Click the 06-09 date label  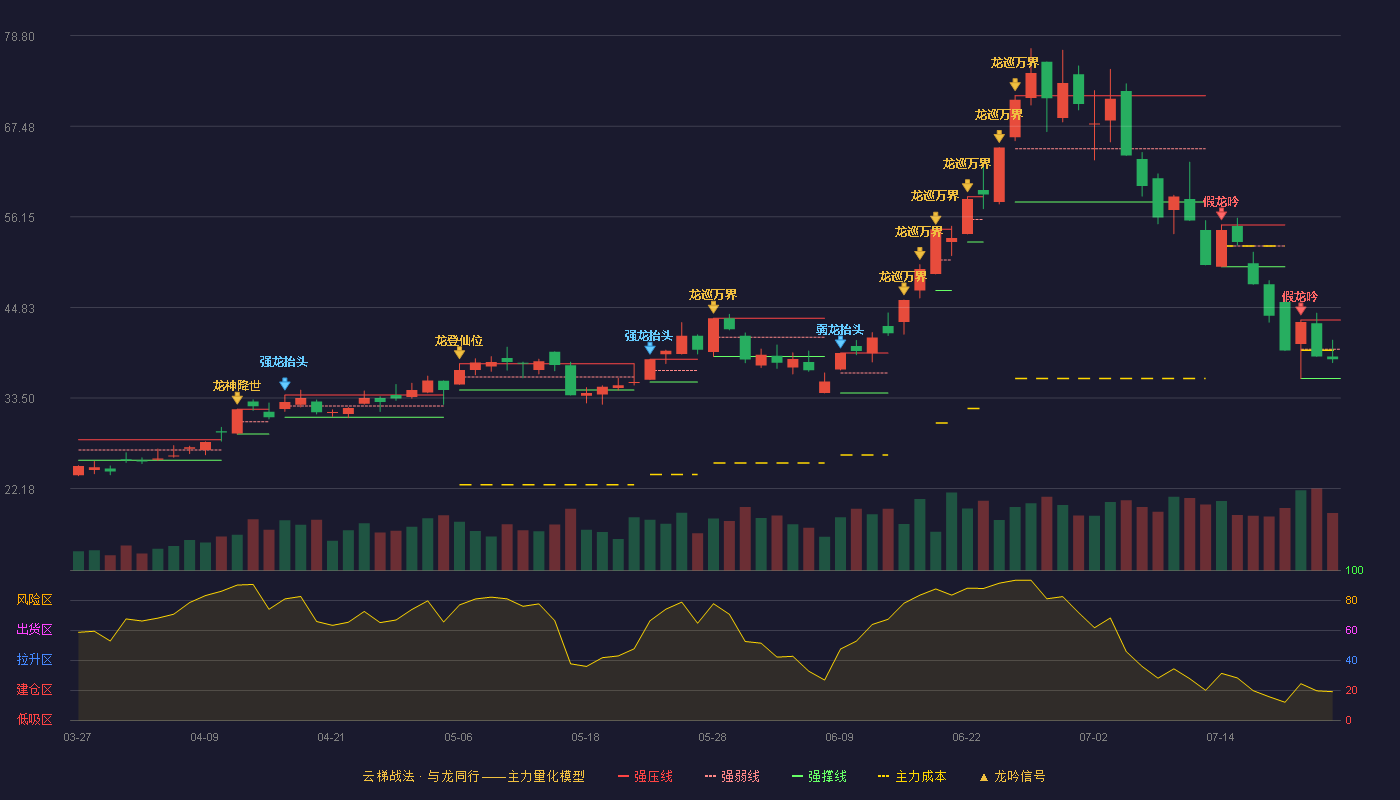coord(839,737)
